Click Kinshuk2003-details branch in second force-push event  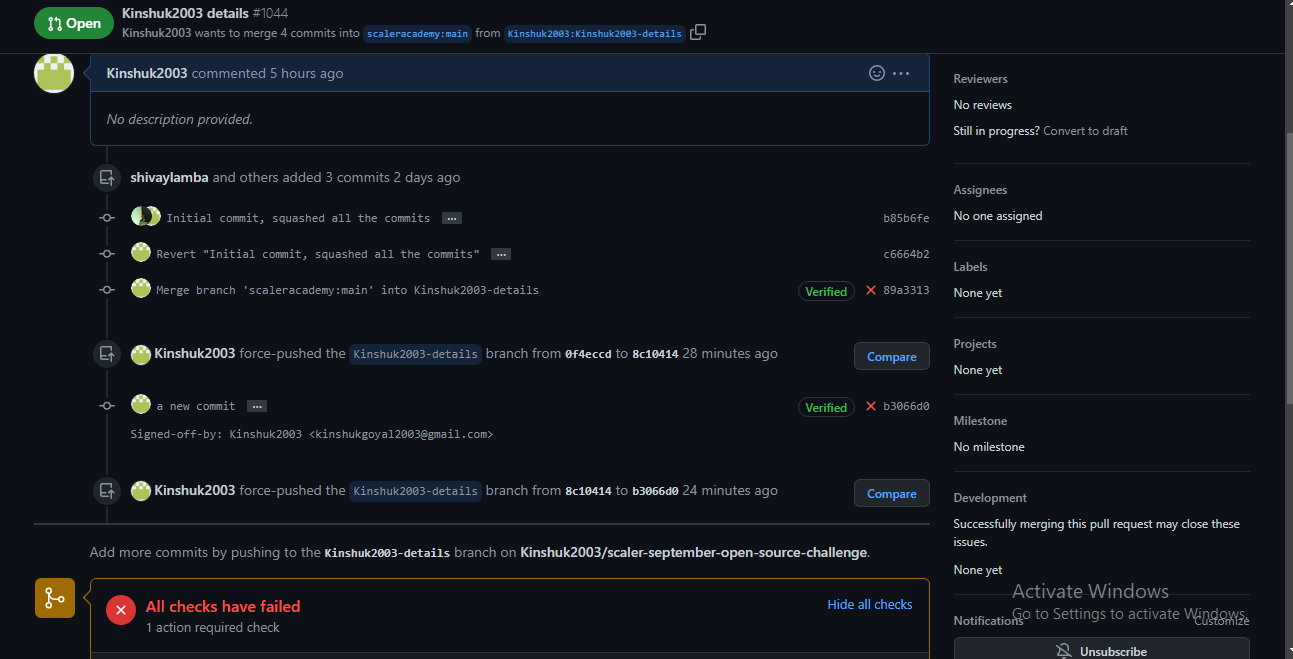coord(415,491)
